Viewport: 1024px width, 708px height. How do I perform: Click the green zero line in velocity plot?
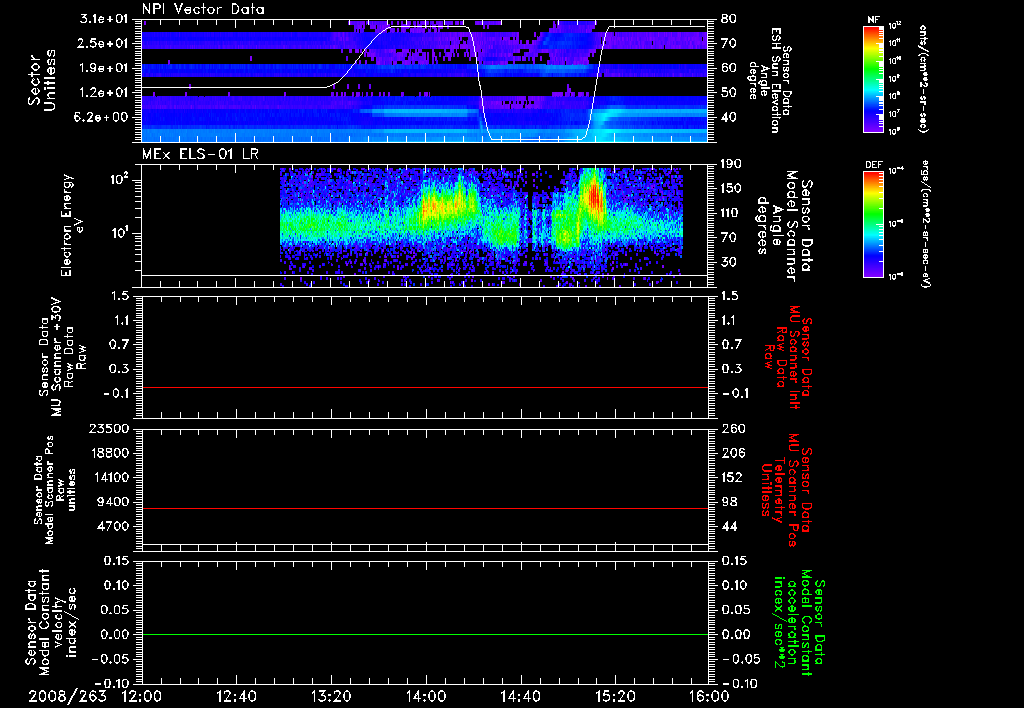click(x=425, y=634)
